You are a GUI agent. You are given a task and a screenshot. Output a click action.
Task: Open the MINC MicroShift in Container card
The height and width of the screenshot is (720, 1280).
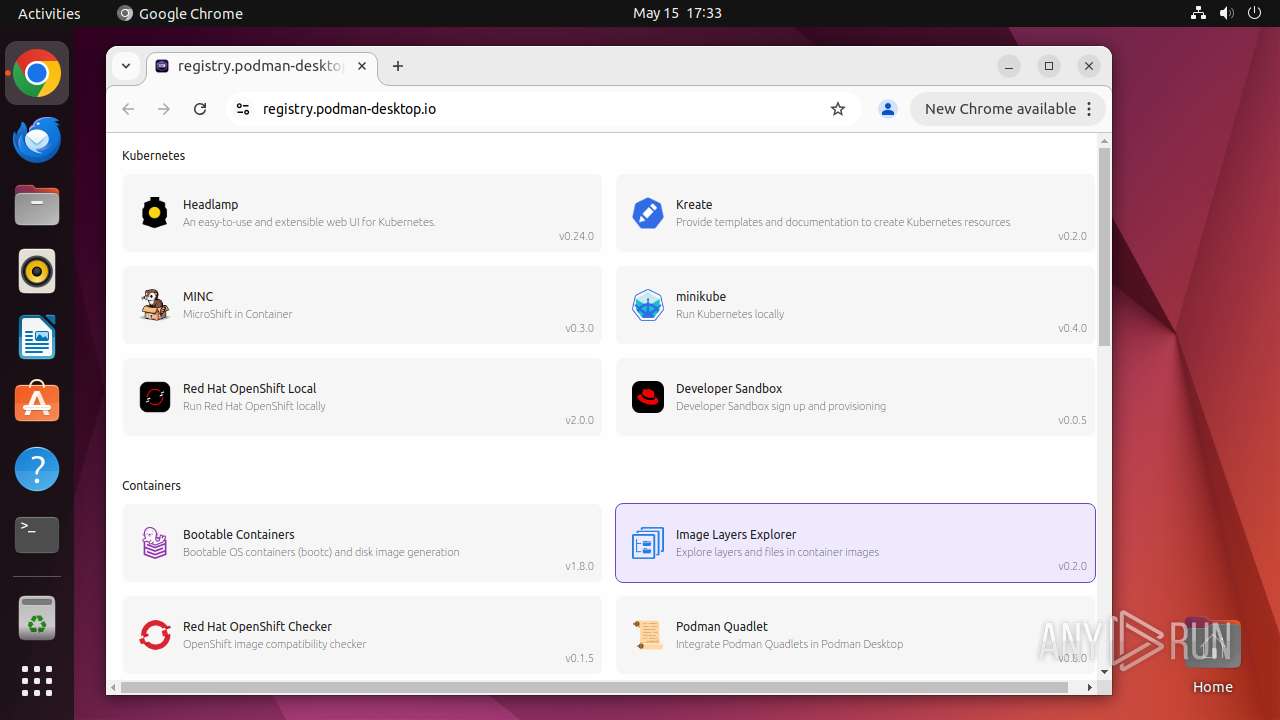(362, 305)
